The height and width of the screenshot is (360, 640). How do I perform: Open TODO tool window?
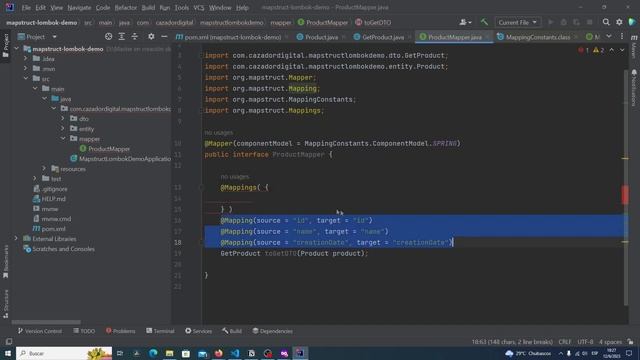point(84,331)
